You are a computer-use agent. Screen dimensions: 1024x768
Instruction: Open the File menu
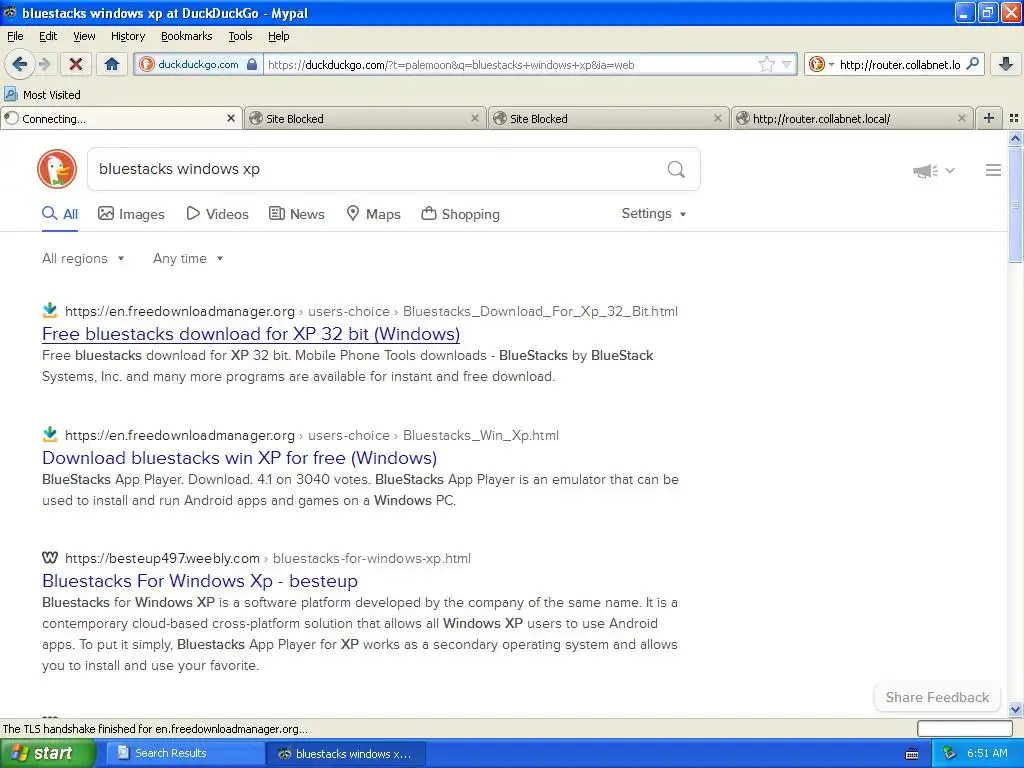(15, 36)
